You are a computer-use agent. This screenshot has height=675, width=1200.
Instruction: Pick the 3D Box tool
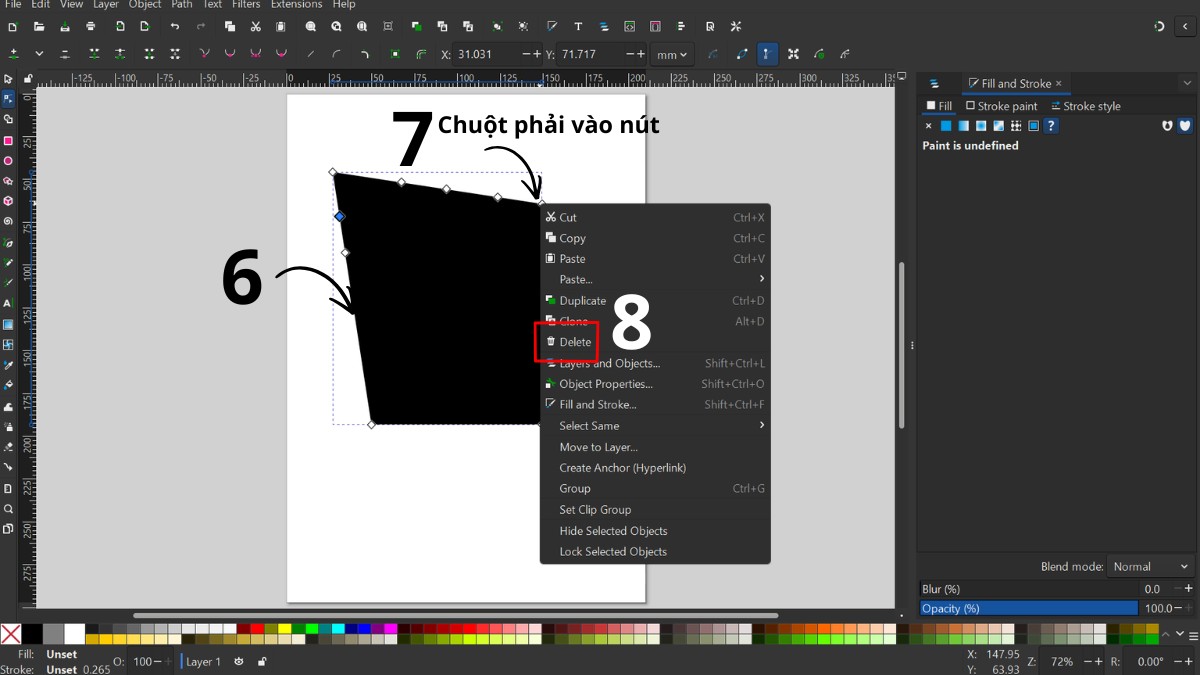coord(8,197)
